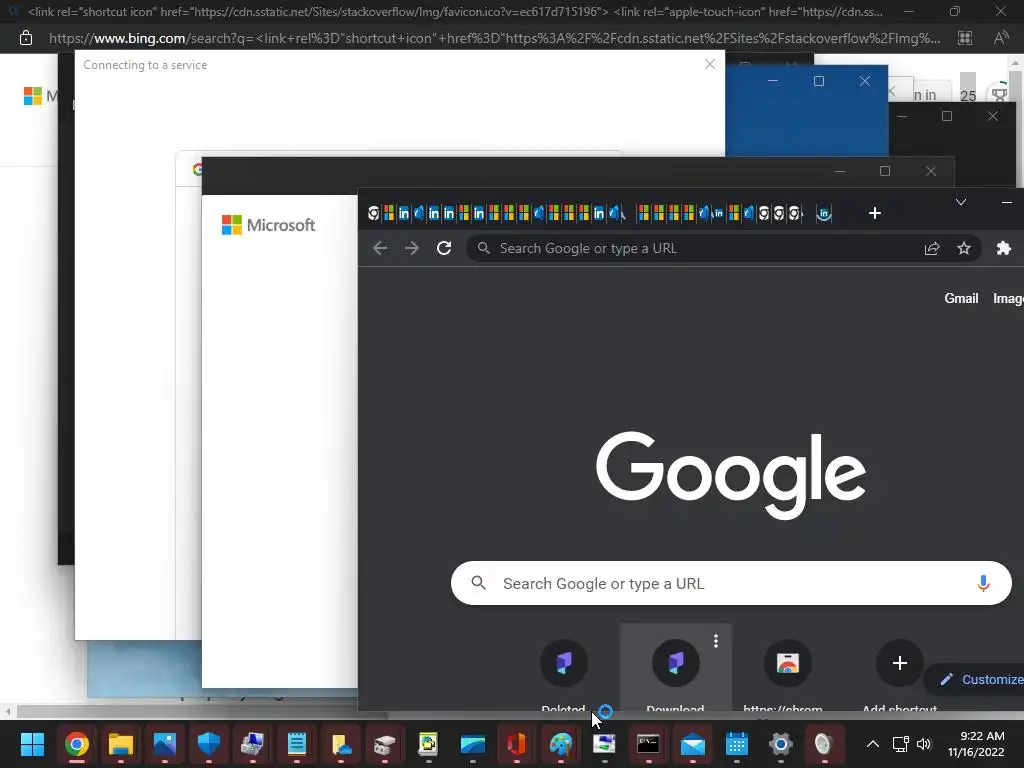
Task: Open Google Chrome from the taskbar
Action: (76, 744)
